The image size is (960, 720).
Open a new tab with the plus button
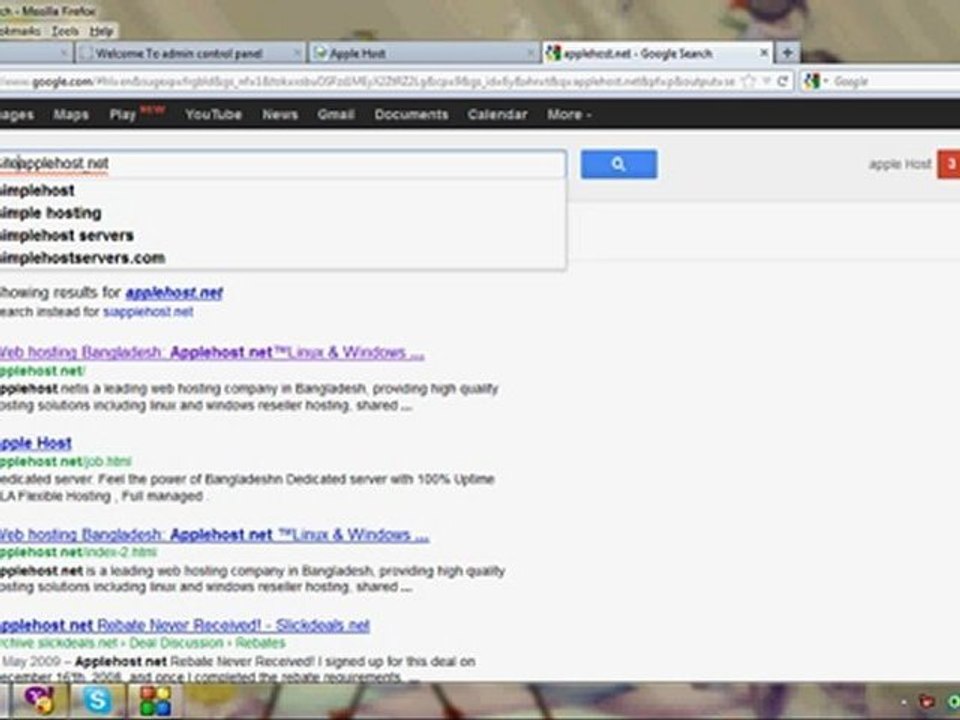787,53
